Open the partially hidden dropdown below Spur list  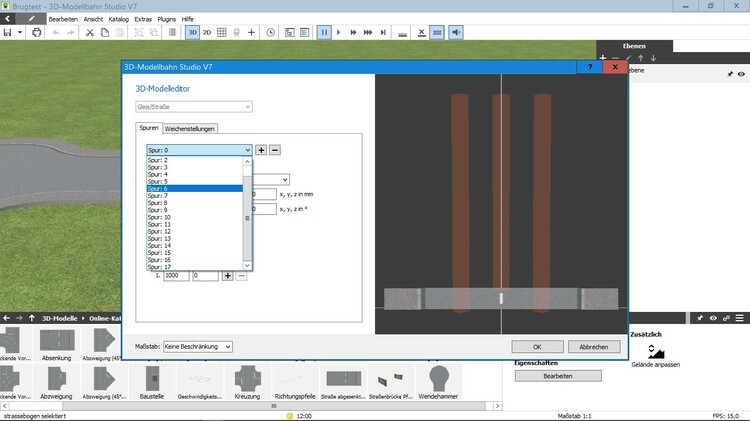click(x=271, y=180)
